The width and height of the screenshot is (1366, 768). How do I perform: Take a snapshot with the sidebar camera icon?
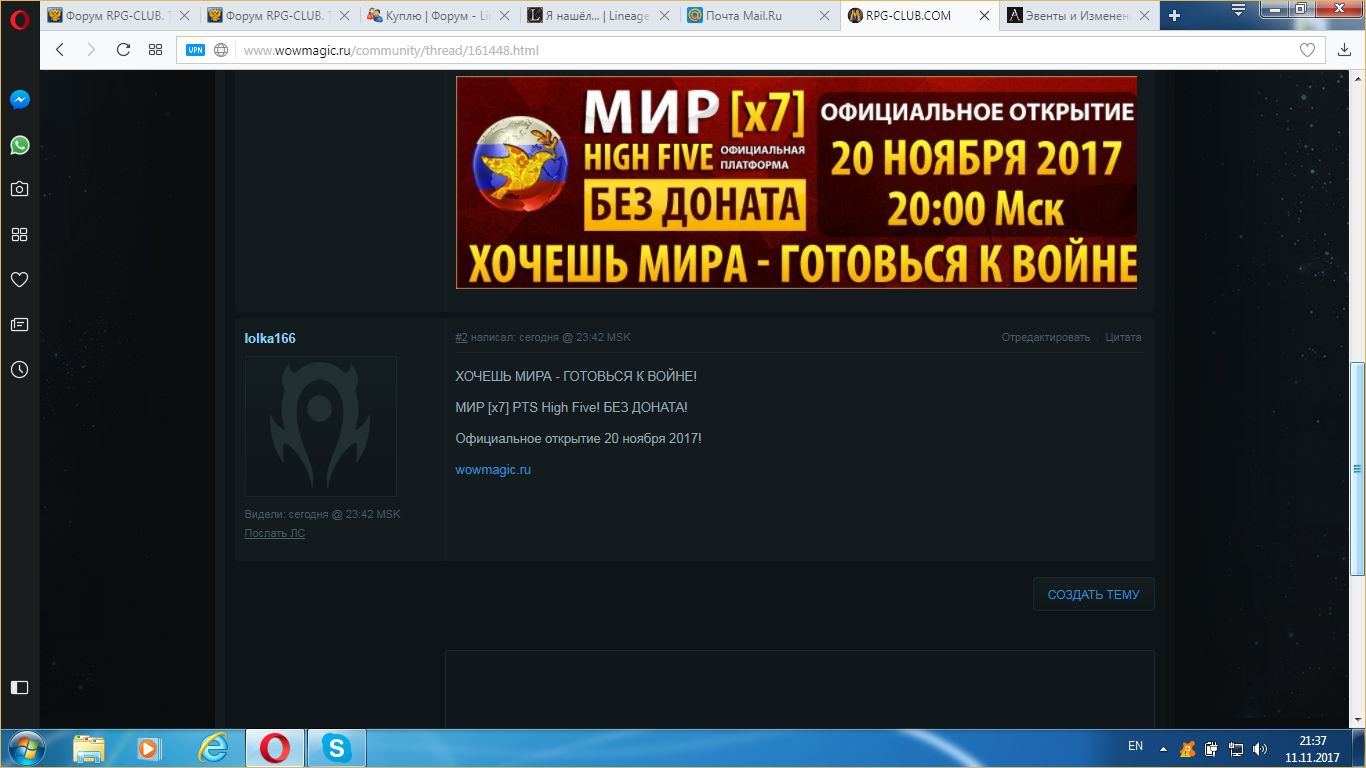[x=20, y=189]
